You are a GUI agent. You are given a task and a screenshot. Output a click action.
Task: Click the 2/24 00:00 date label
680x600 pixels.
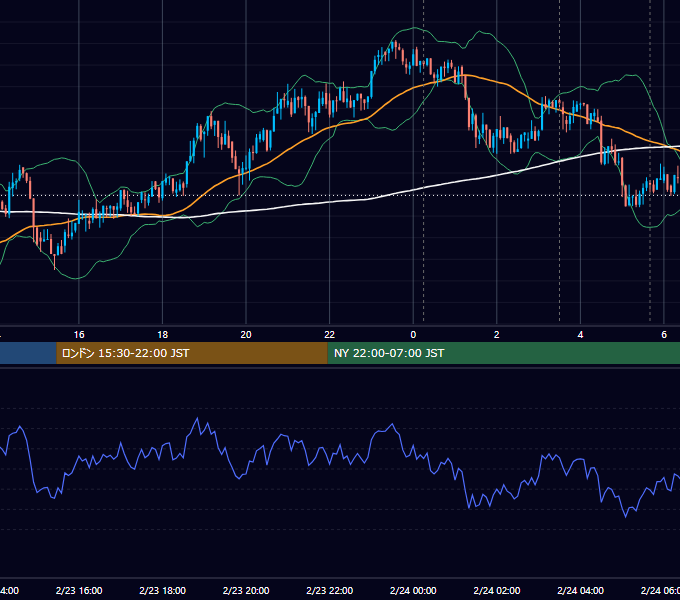tap(413, 590)
